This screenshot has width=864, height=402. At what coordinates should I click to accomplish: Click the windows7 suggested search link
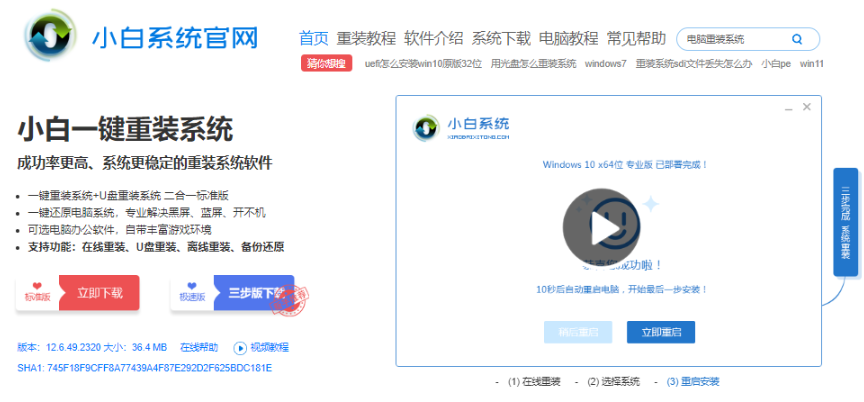click(606, 64)
